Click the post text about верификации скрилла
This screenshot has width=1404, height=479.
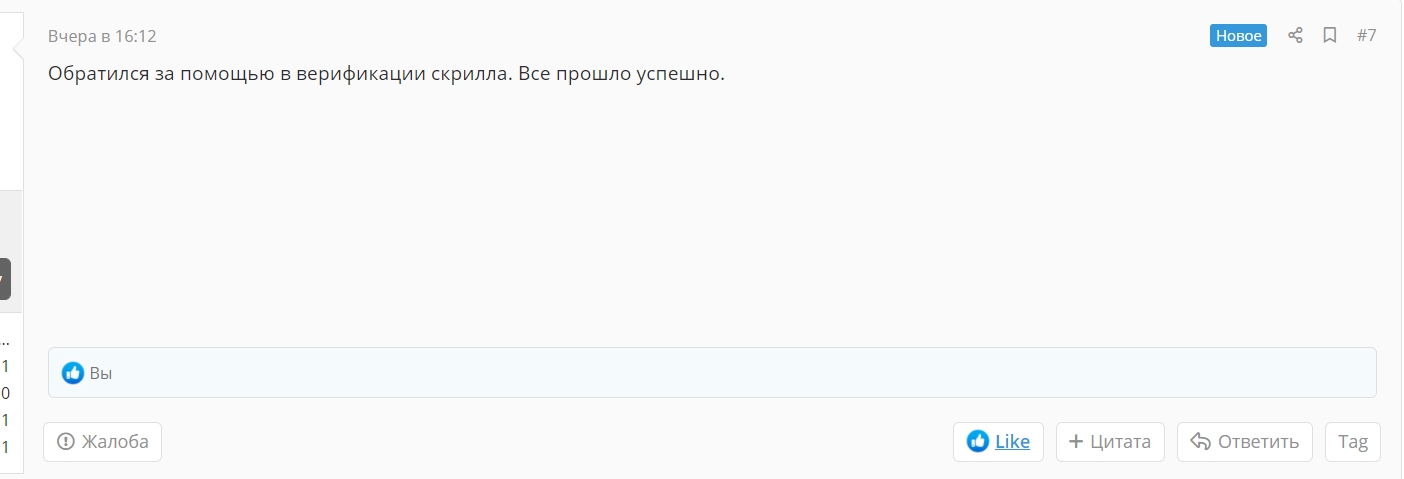pyautogui.click(x=385, y=74)
